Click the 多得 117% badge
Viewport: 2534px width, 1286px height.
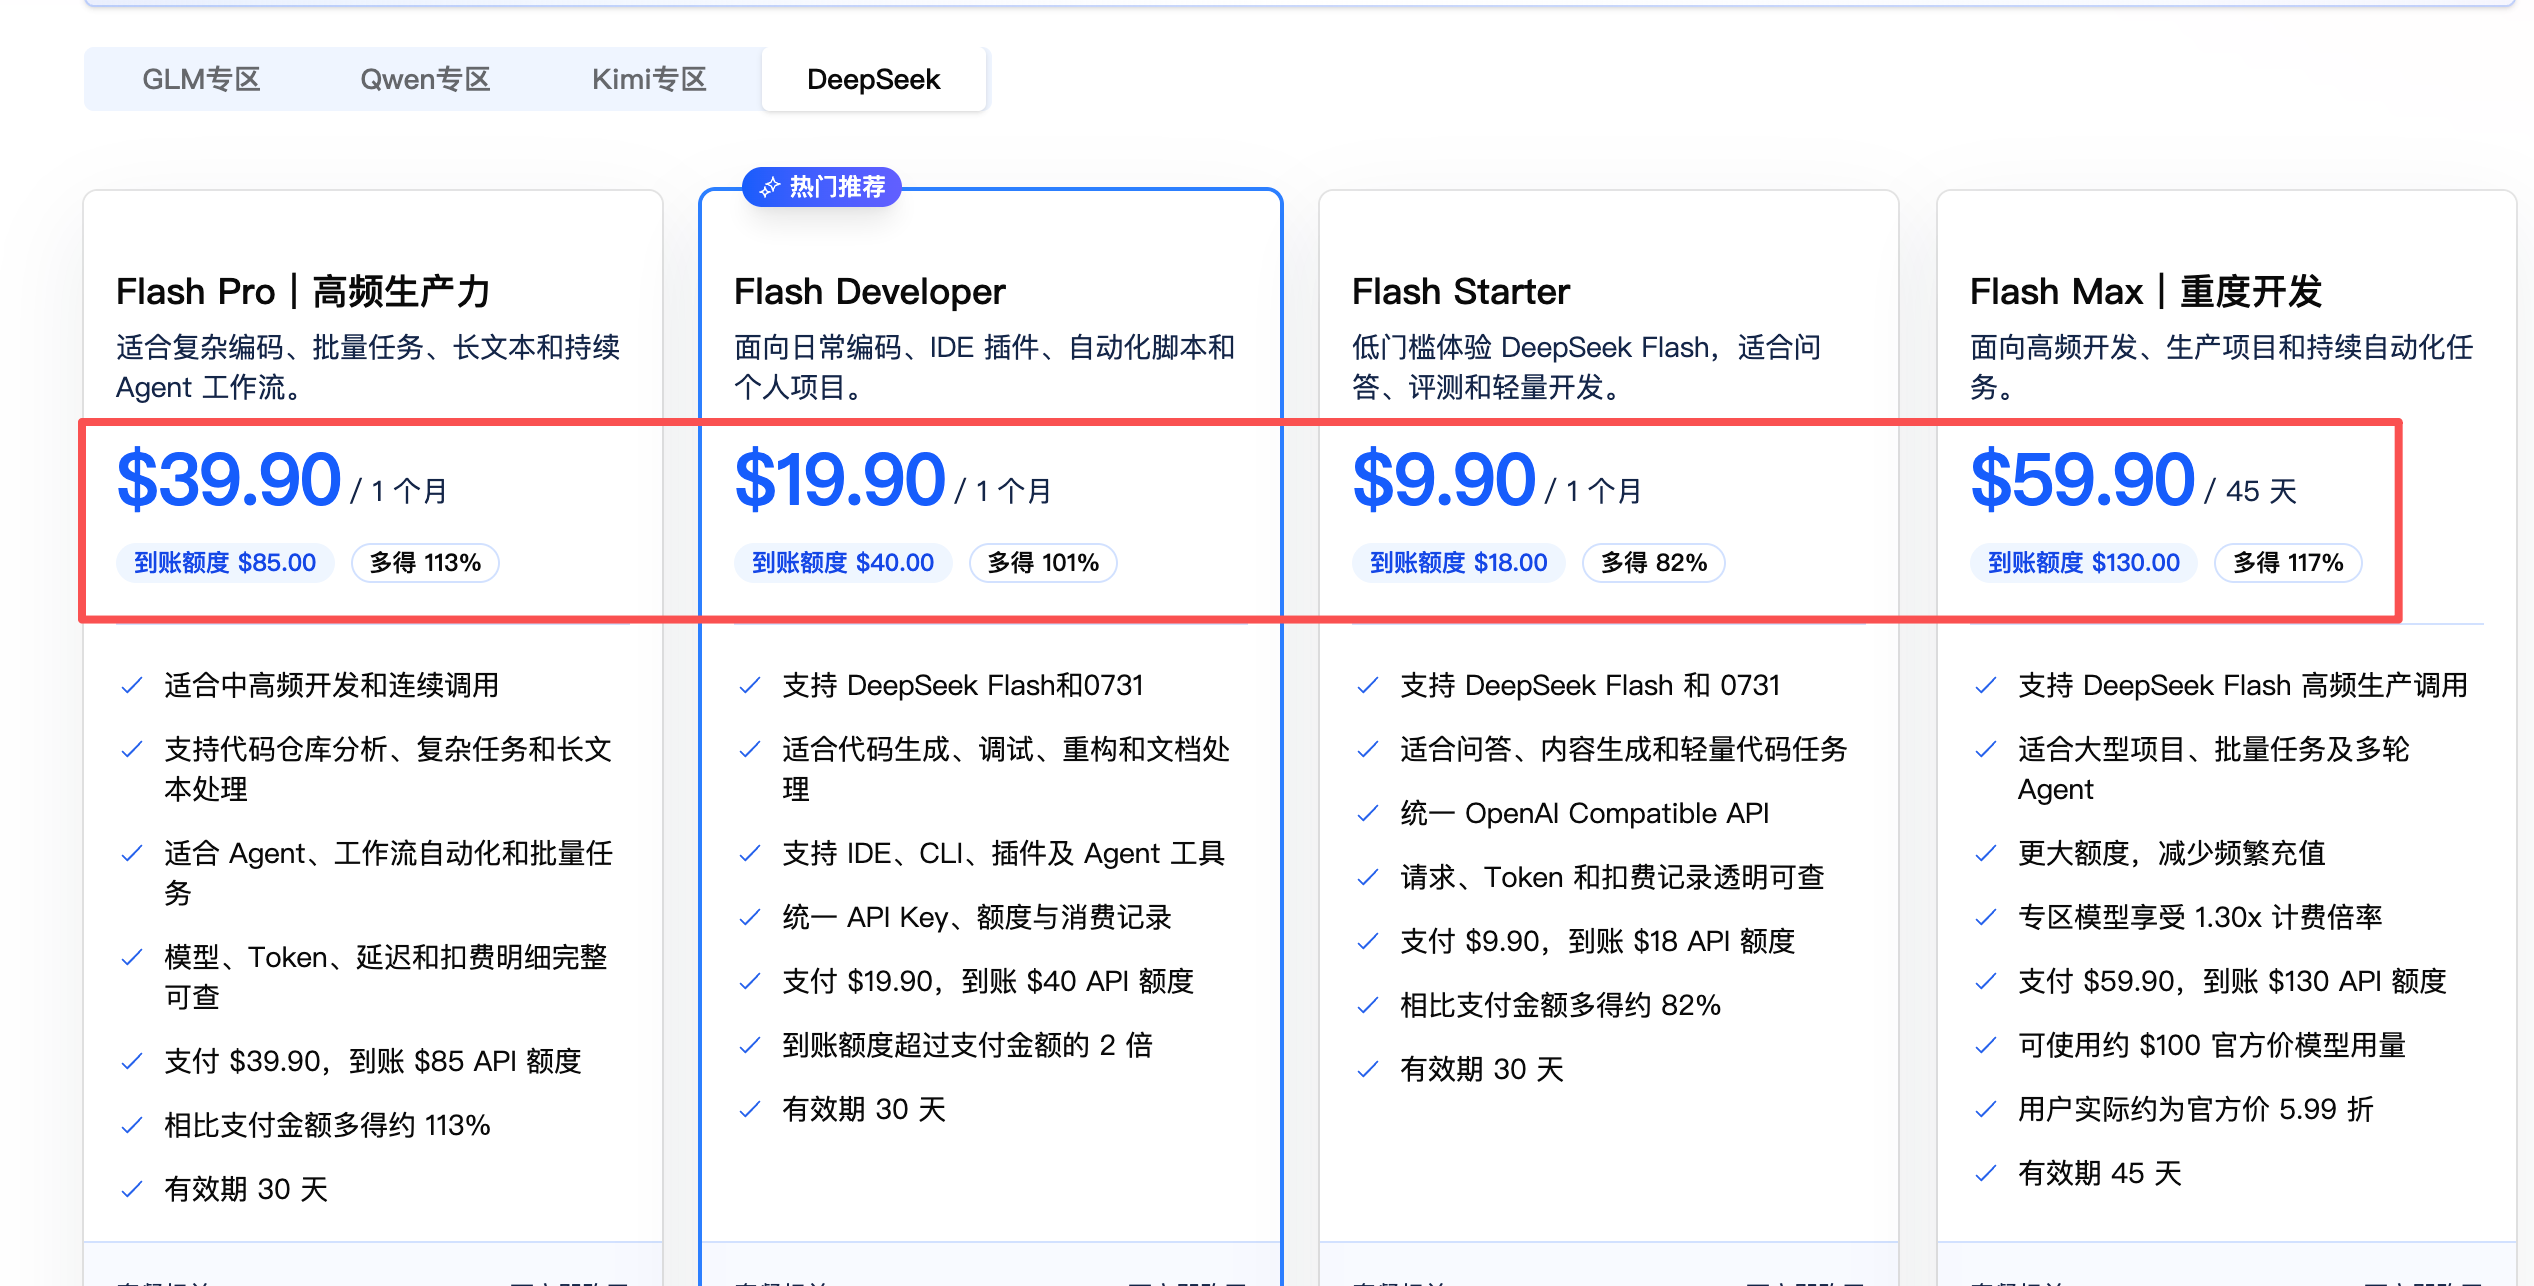(x=2289, y=563)
